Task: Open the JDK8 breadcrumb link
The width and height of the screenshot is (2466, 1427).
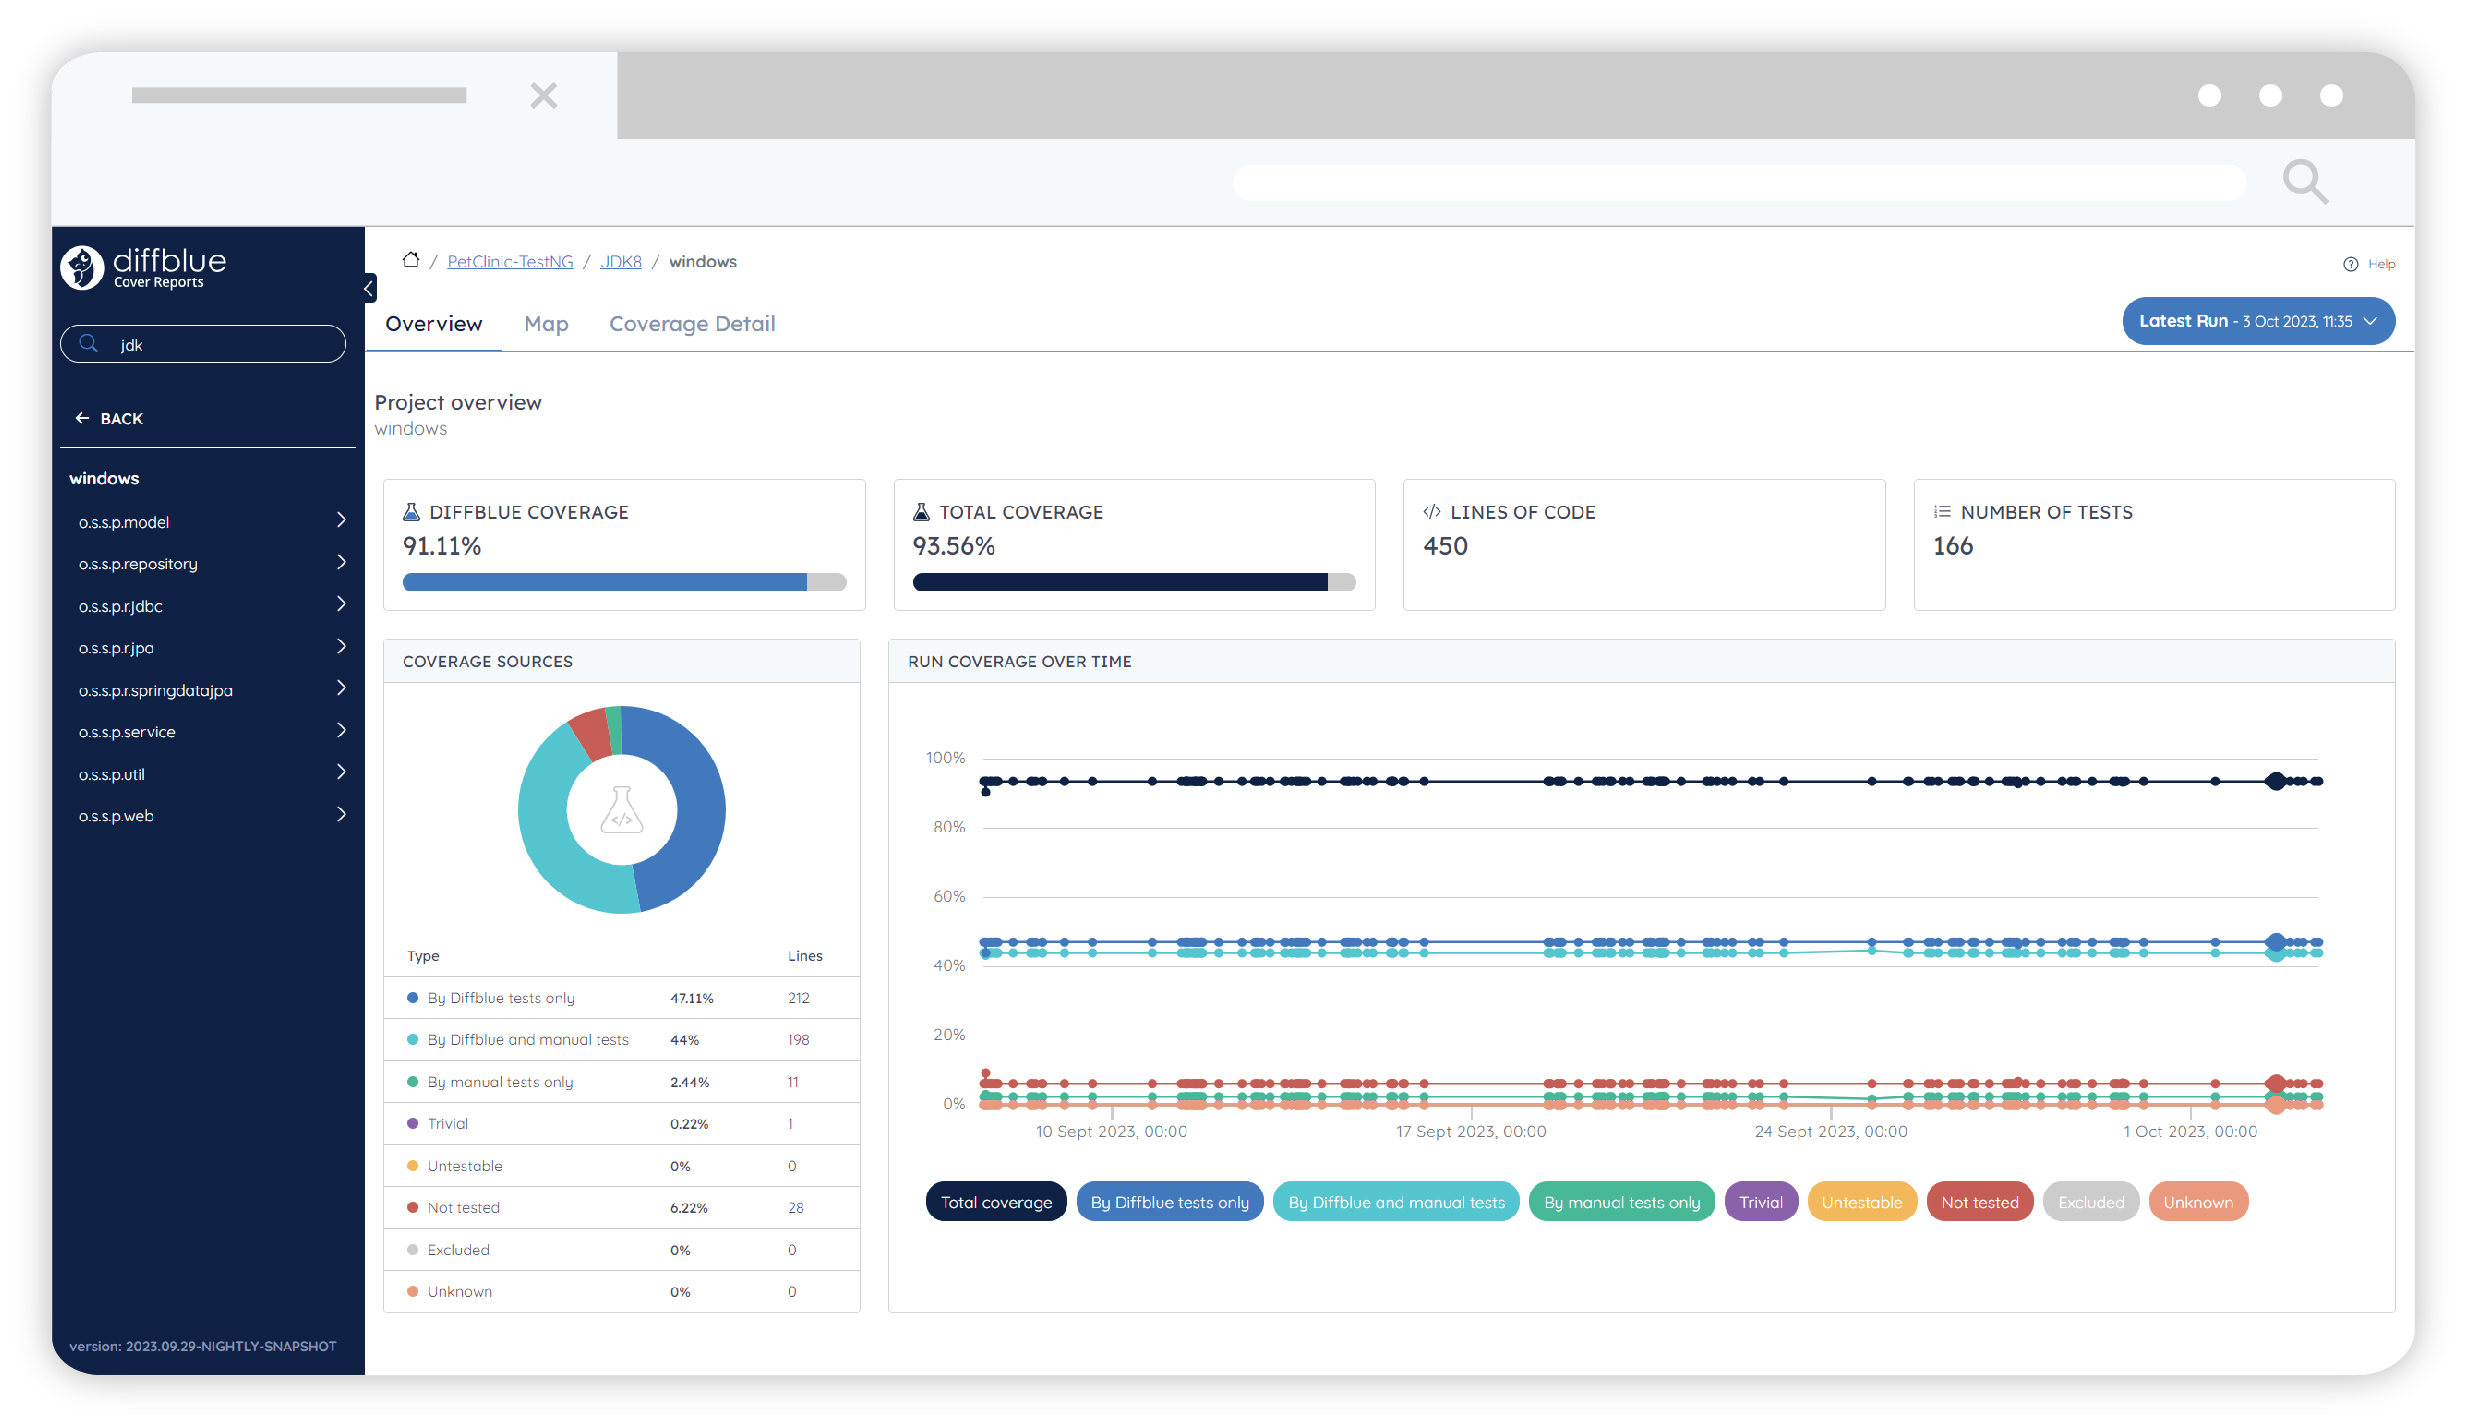Action: pos(621,261)
